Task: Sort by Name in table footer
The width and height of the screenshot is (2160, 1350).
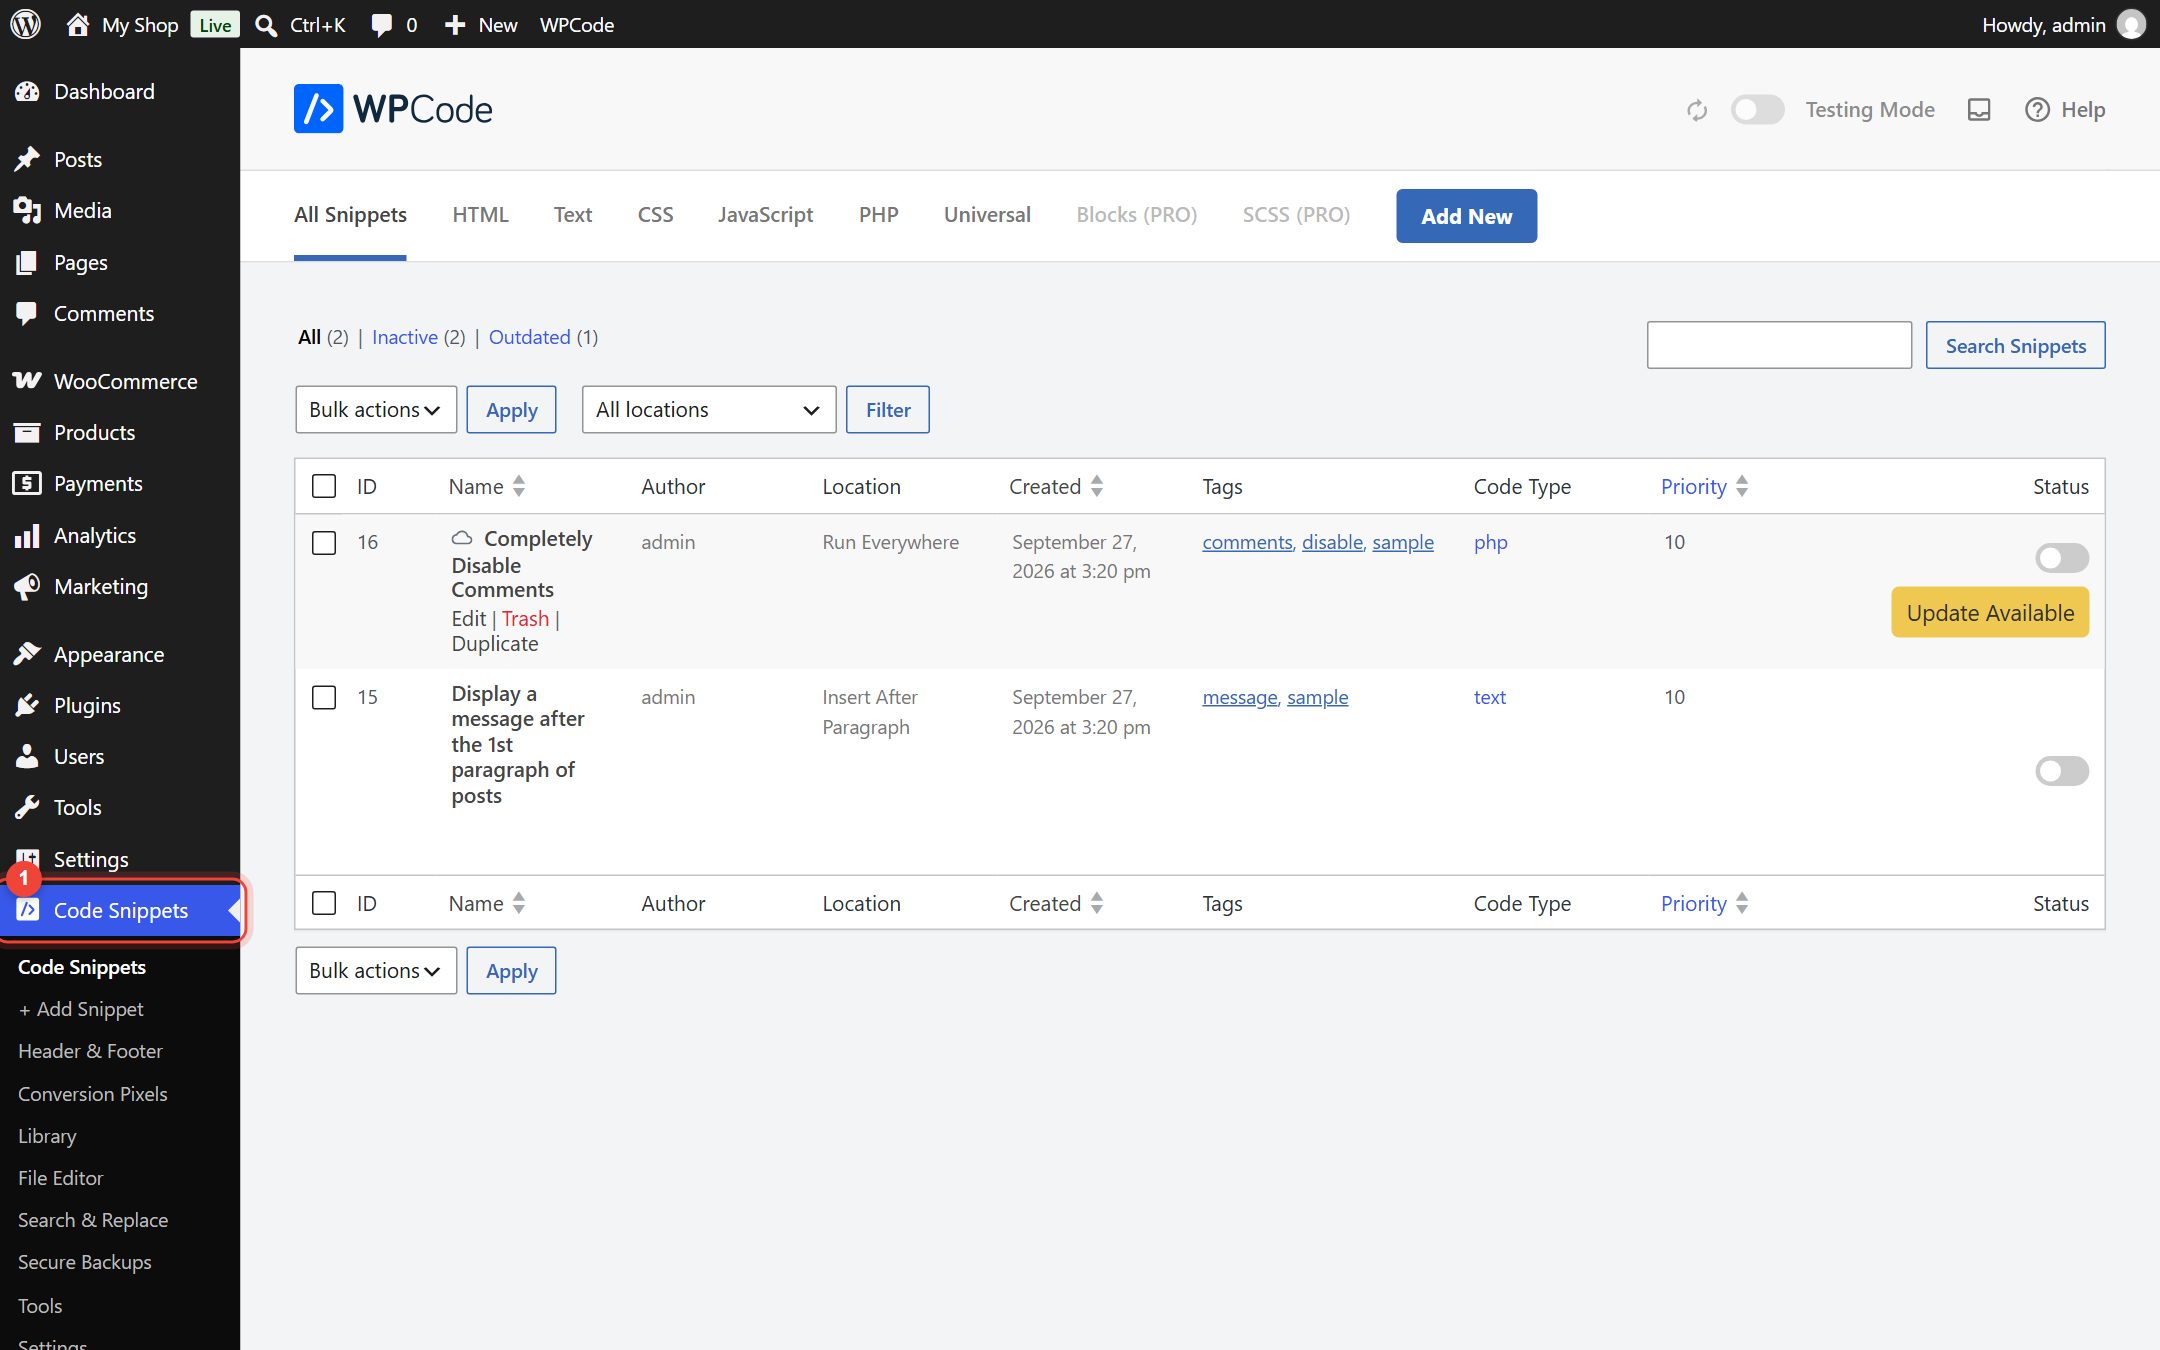Action: 487,903
